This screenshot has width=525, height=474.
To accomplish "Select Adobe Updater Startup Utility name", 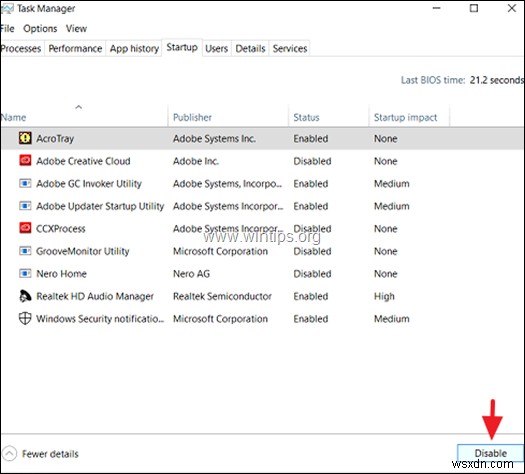I will 100,206.
